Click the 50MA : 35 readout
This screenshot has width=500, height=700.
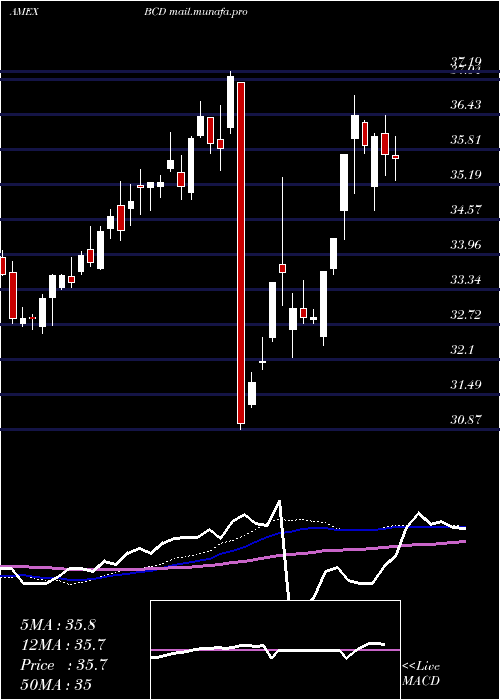pyautogui.click(x=56, y=685)
